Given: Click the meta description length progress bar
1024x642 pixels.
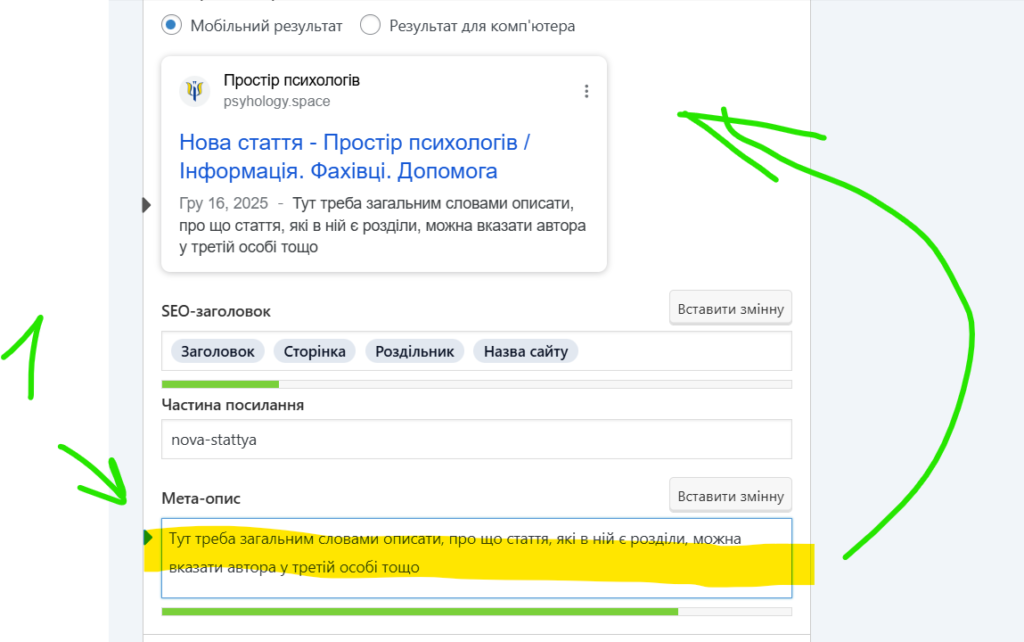Looking at the screenshot, I should [476, 611].
